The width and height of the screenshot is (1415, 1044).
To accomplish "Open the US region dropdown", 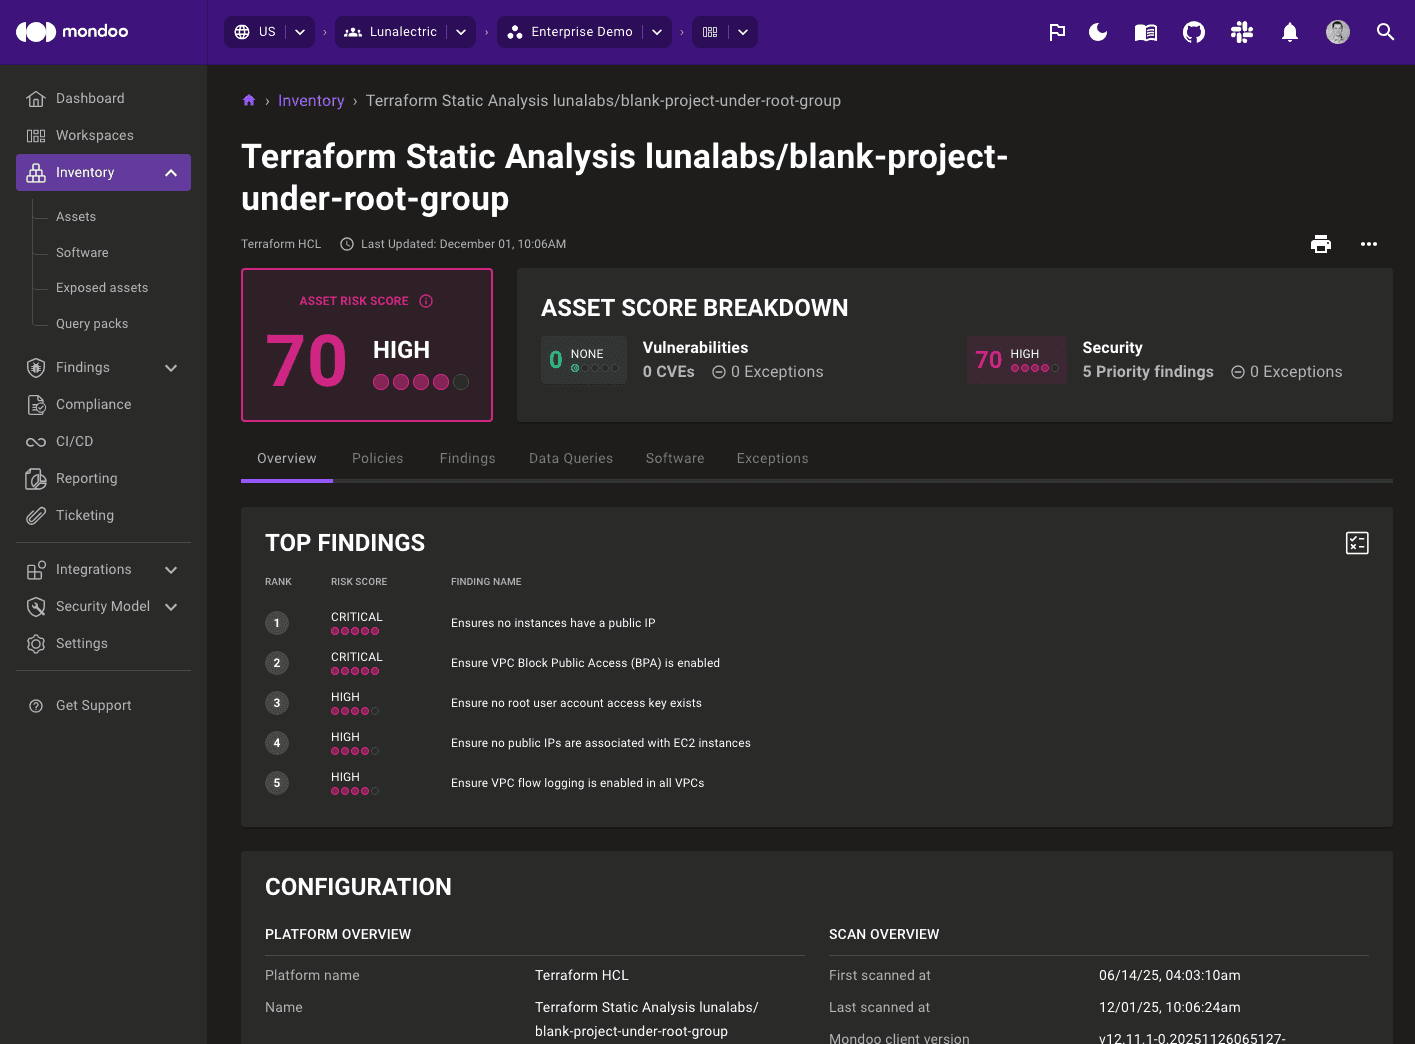I will tap(298, 31).
